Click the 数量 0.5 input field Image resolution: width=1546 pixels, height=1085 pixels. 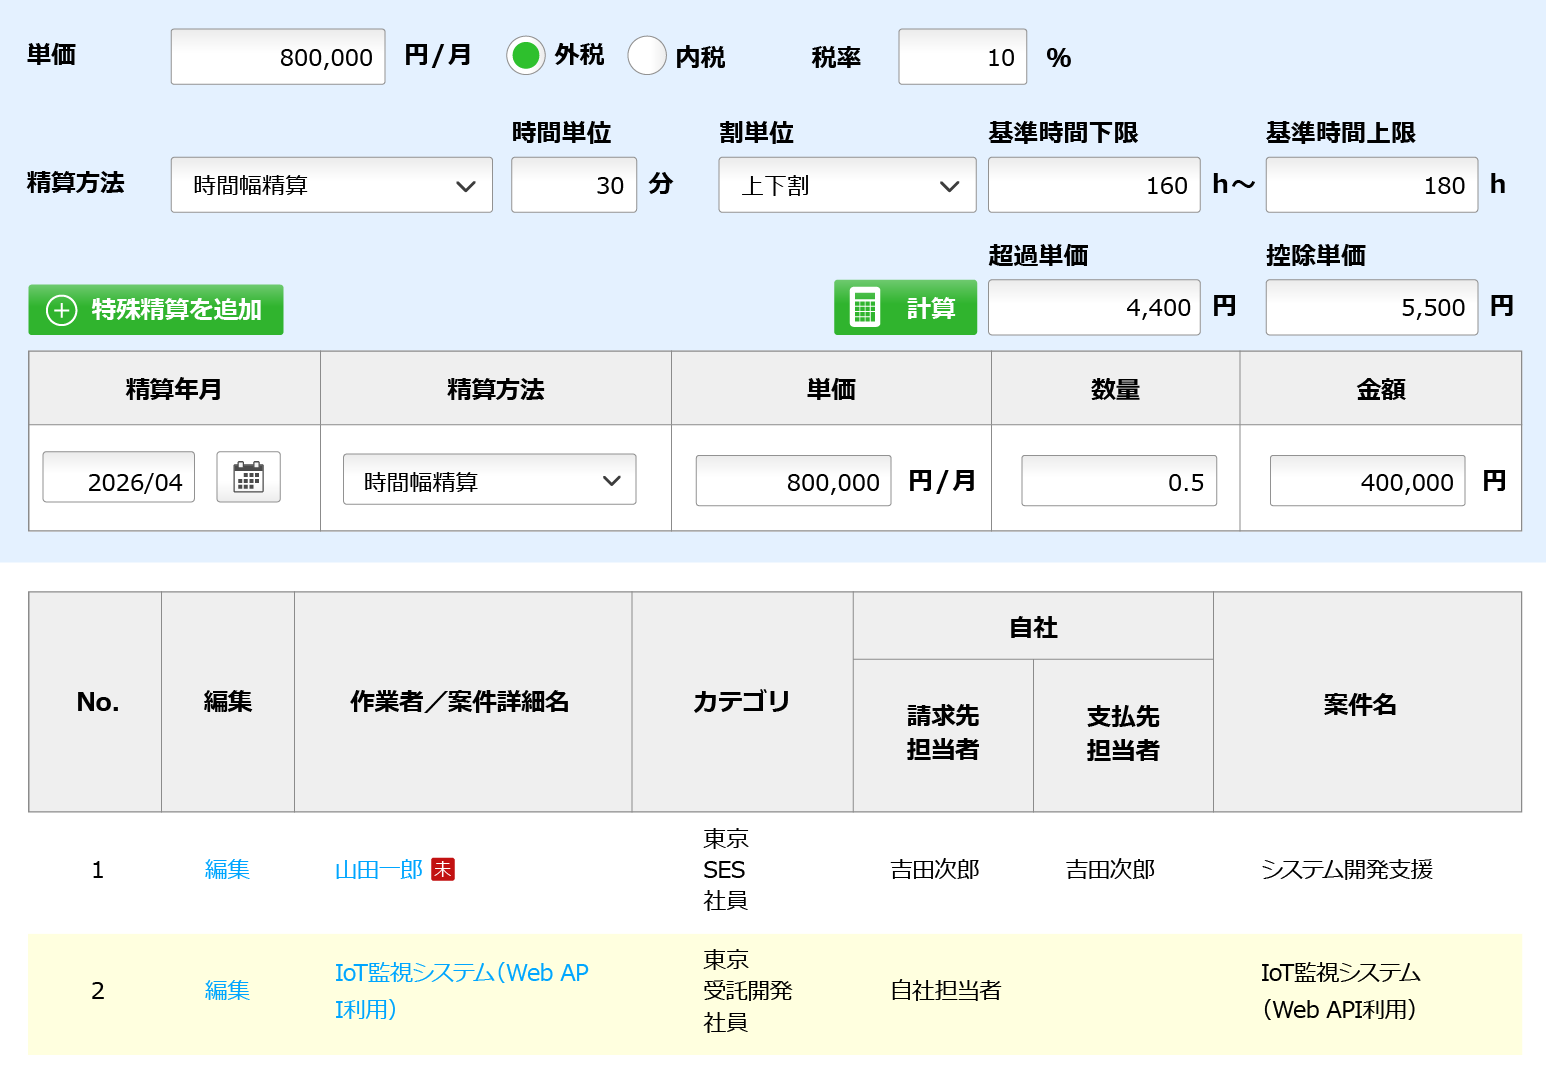[x=1118, y=481]
